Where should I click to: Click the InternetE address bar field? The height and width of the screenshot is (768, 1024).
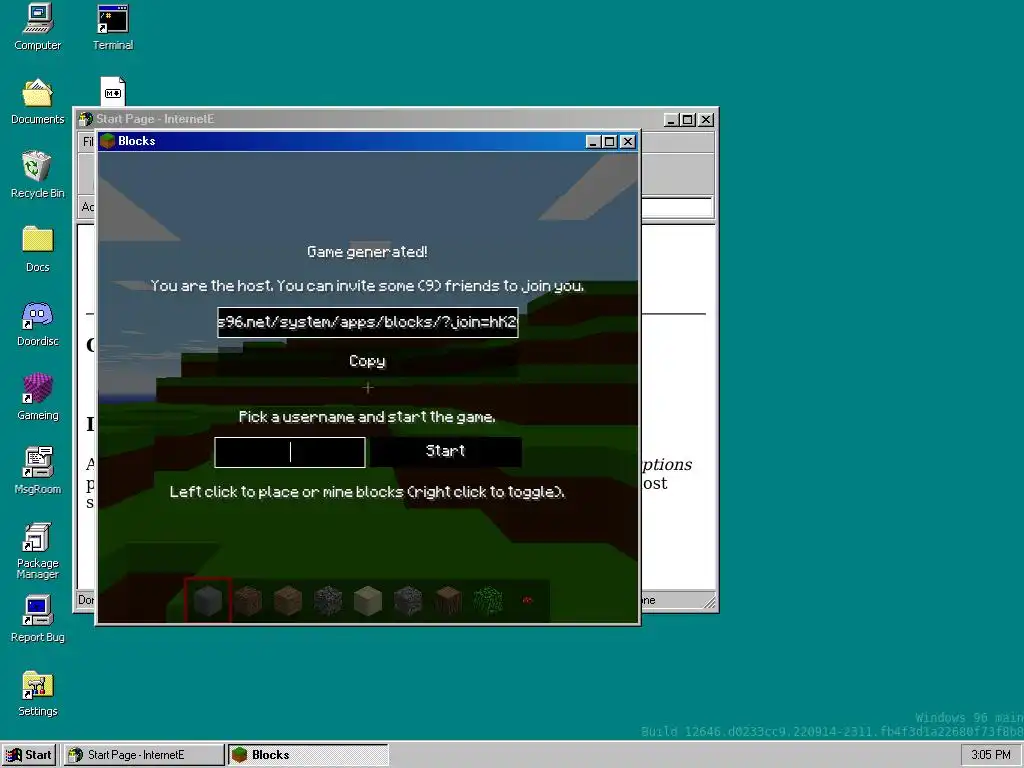pos(676,207)
